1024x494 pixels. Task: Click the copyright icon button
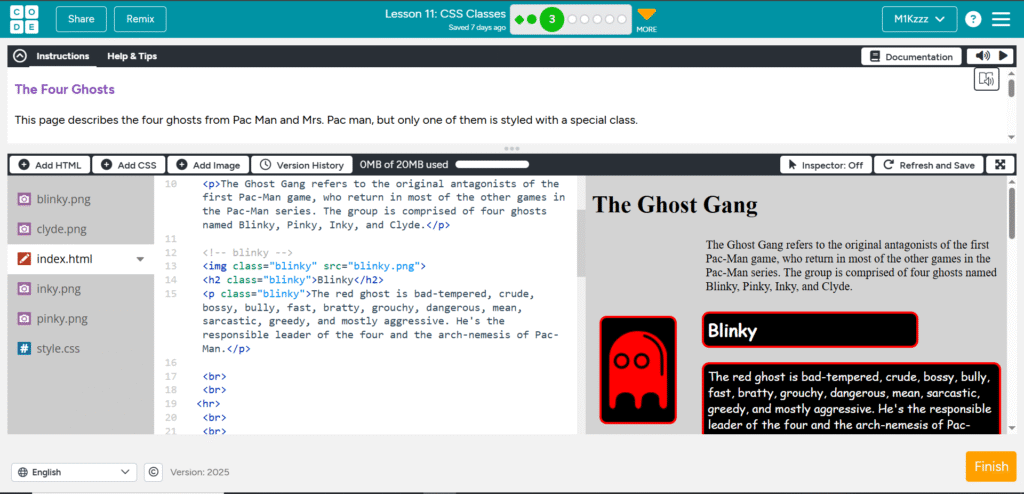coord(154,472)
